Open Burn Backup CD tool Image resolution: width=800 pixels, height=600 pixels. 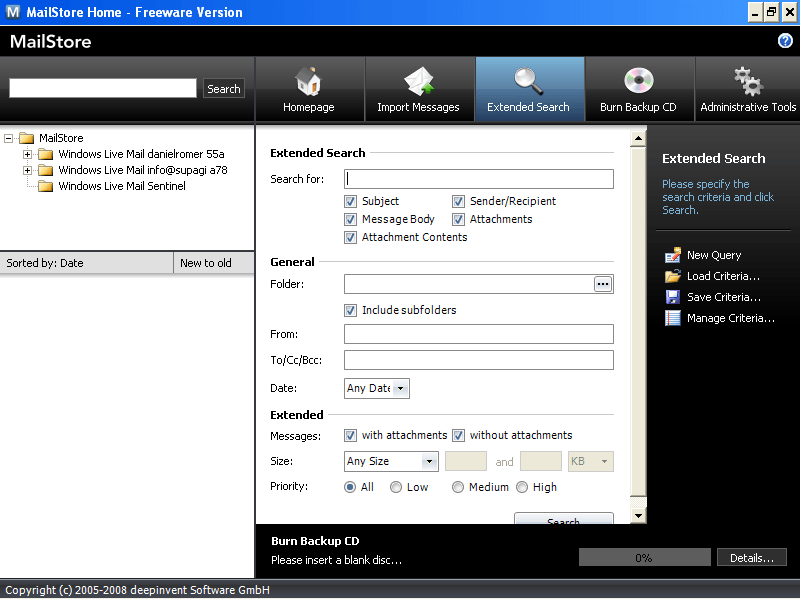pyautogui.click(x=639, y=88)
